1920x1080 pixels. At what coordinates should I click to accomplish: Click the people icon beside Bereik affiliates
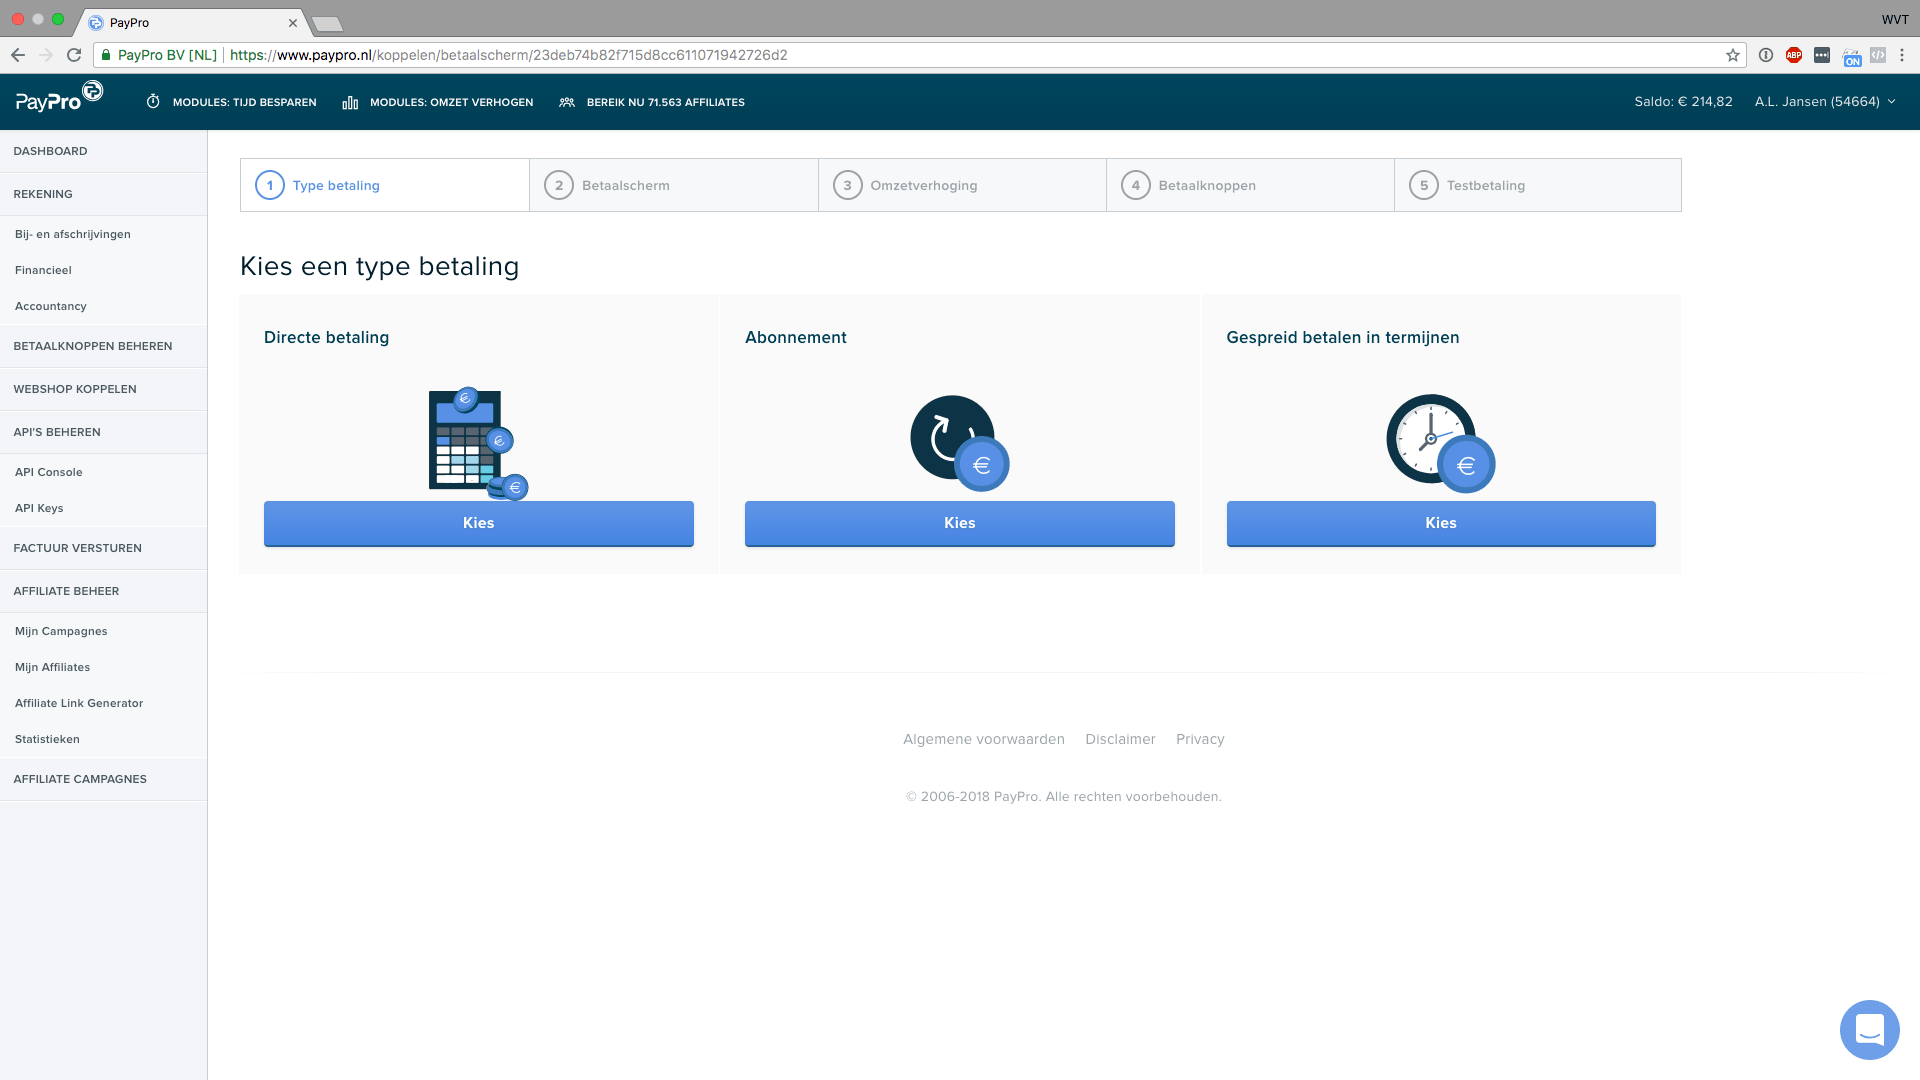pyautogui.click(x=567, y=102)
